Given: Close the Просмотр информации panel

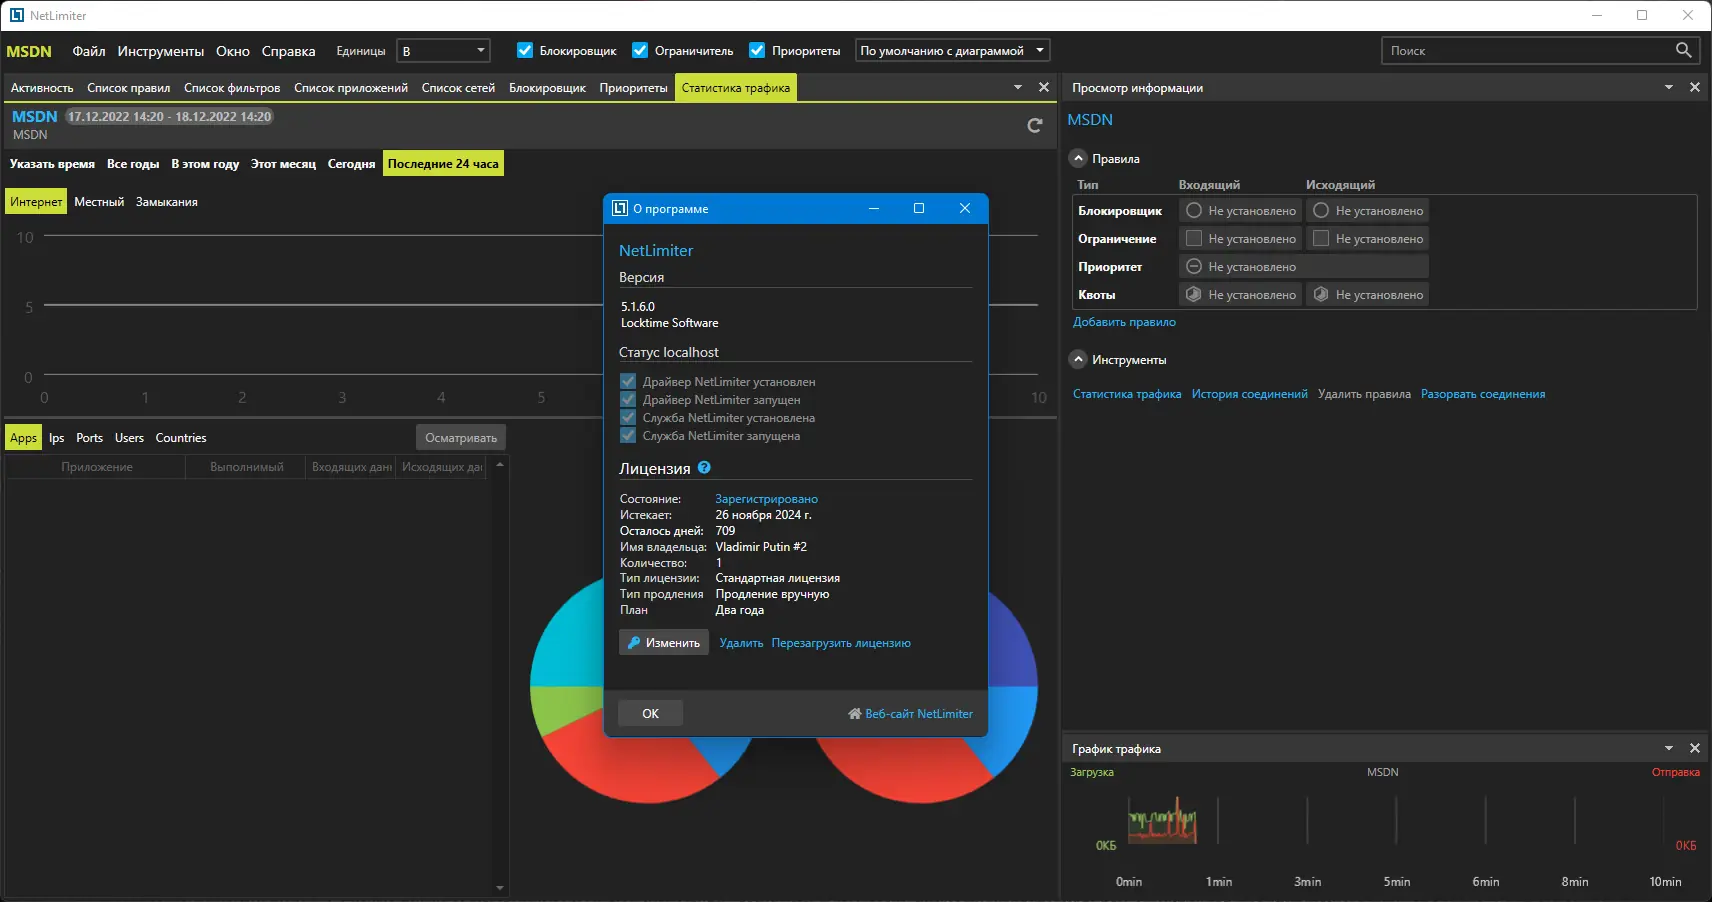Looking at the screenshot, I should (1695, 87).
